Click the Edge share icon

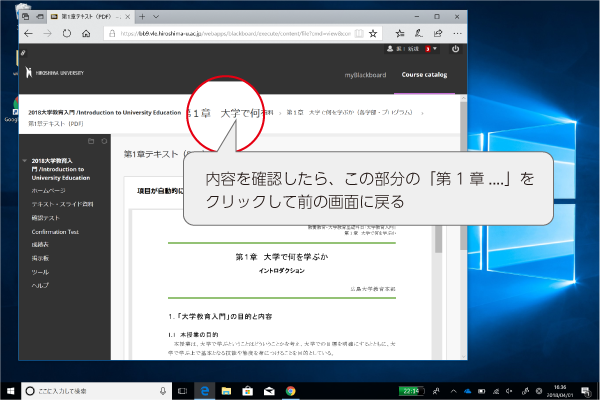(x=438, y=34)
